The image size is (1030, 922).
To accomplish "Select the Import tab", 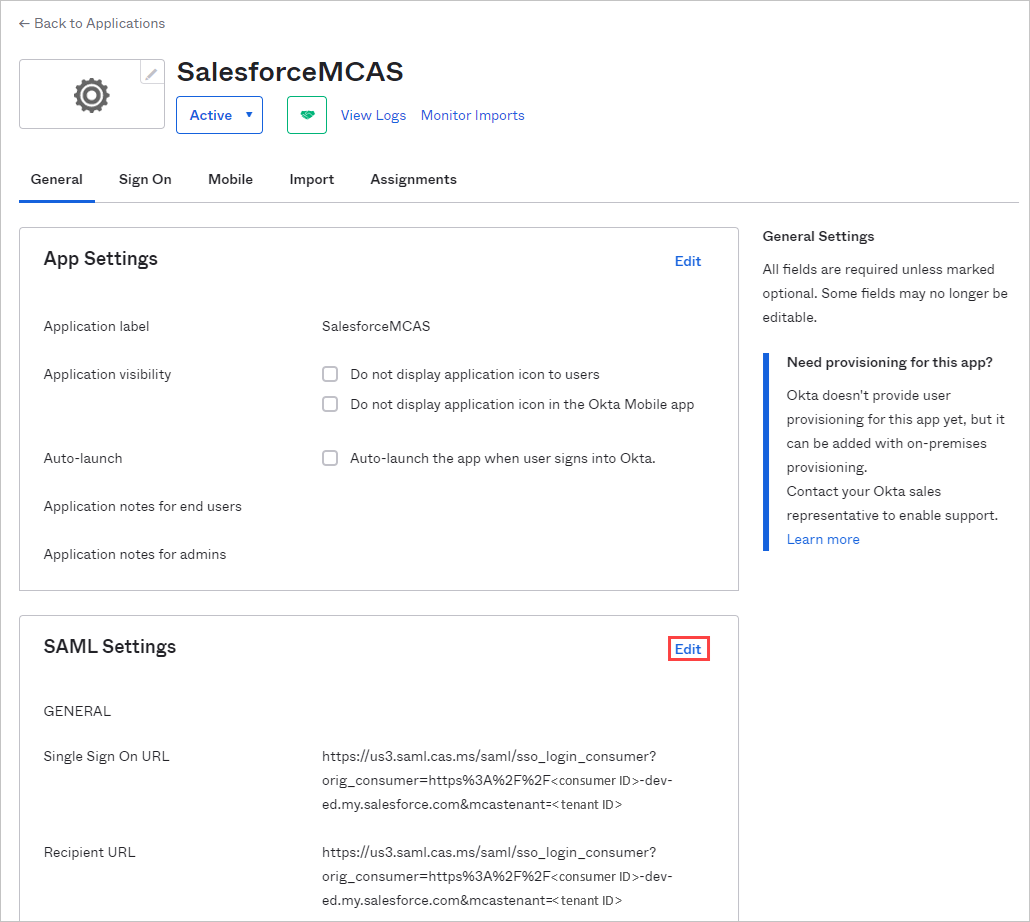I will [x=311, y=179].
